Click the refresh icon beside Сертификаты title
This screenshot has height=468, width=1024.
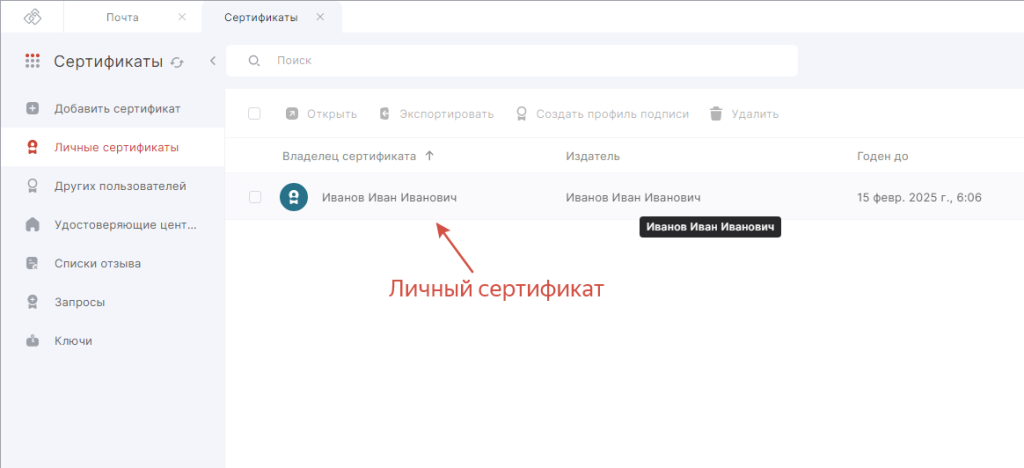coord(176,63)
